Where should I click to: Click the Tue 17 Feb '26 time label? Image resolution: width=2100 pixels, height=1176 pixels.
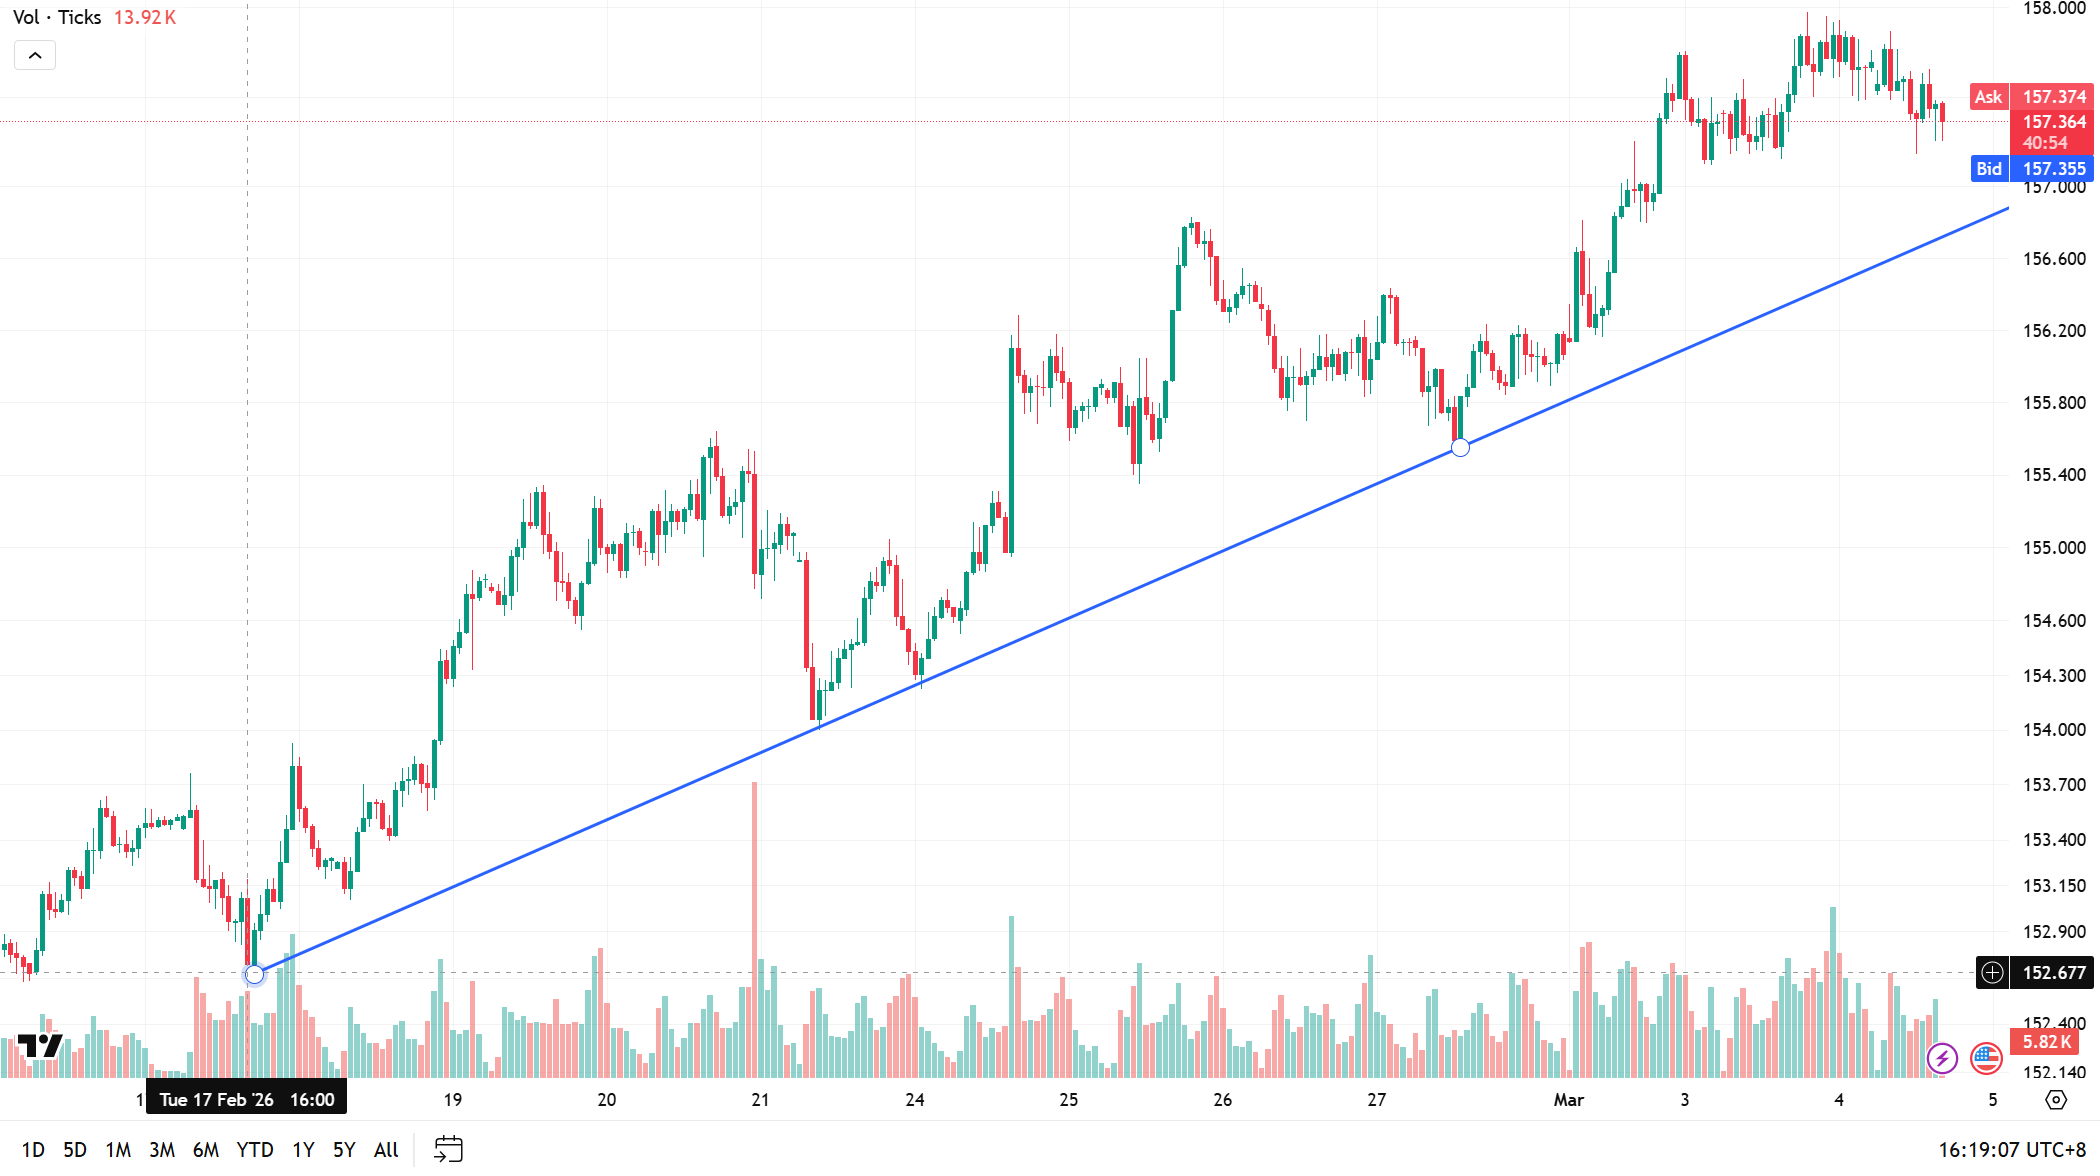tap(246, 1099)
